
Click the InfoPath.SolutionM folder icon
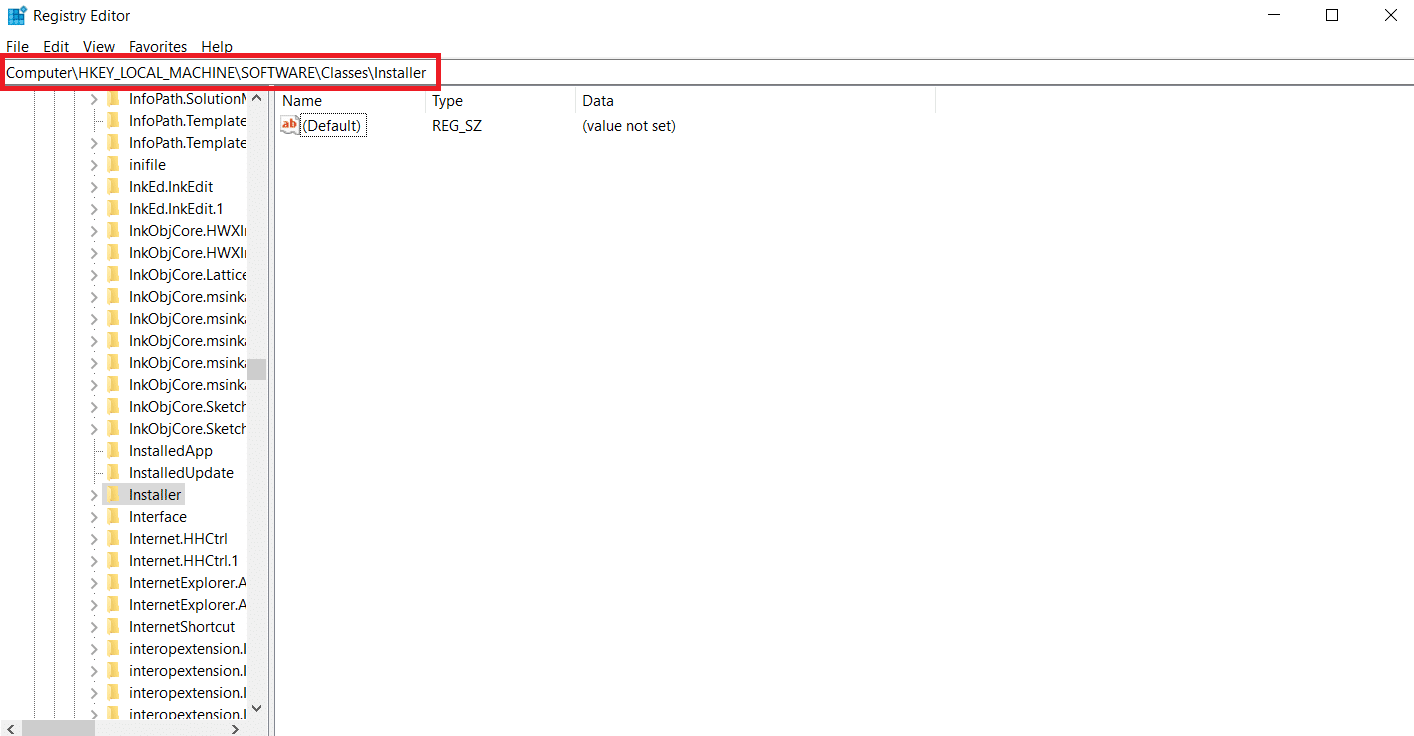(113, 98)
